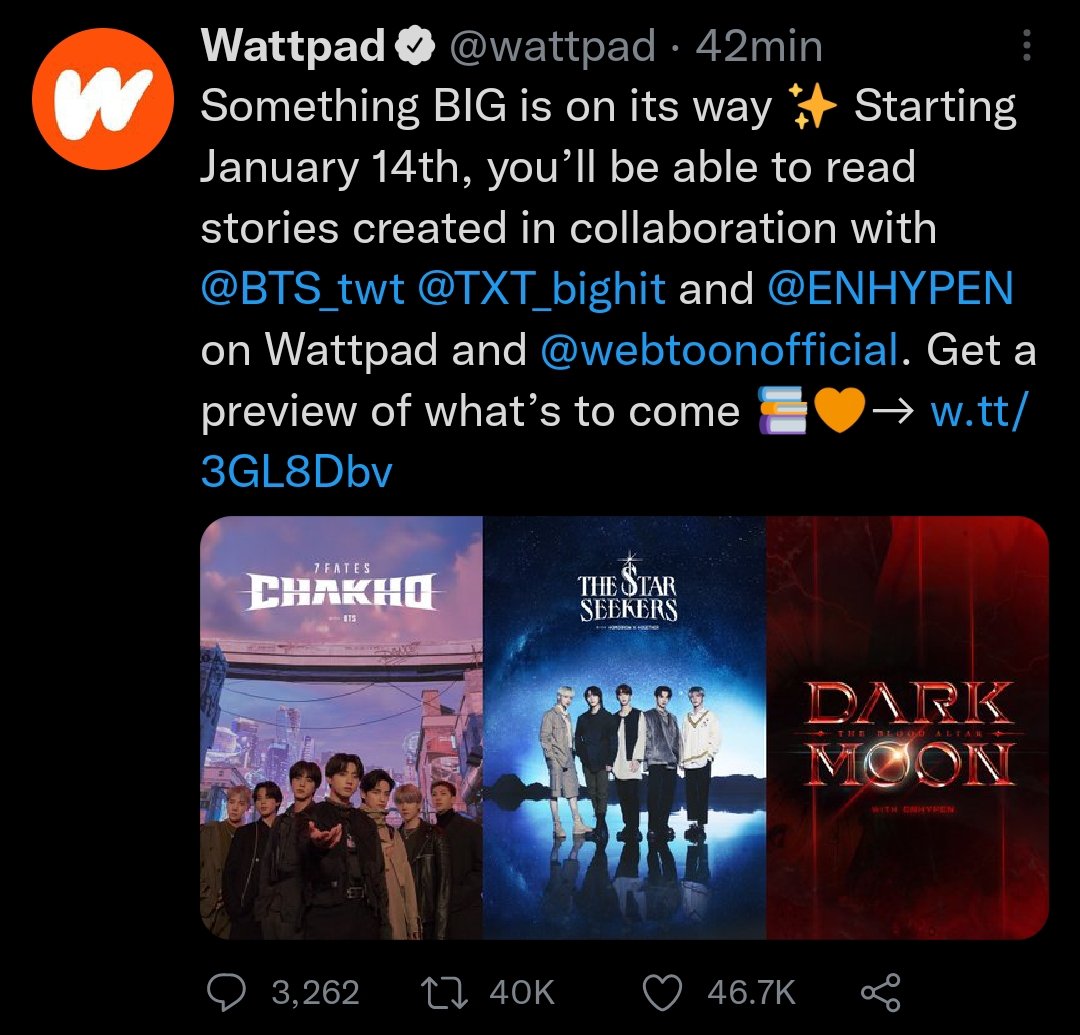This screenshot has height=1035, width=1080.
Task: Open the Wattpad profile avatar
Action: [x=103, y=98]
